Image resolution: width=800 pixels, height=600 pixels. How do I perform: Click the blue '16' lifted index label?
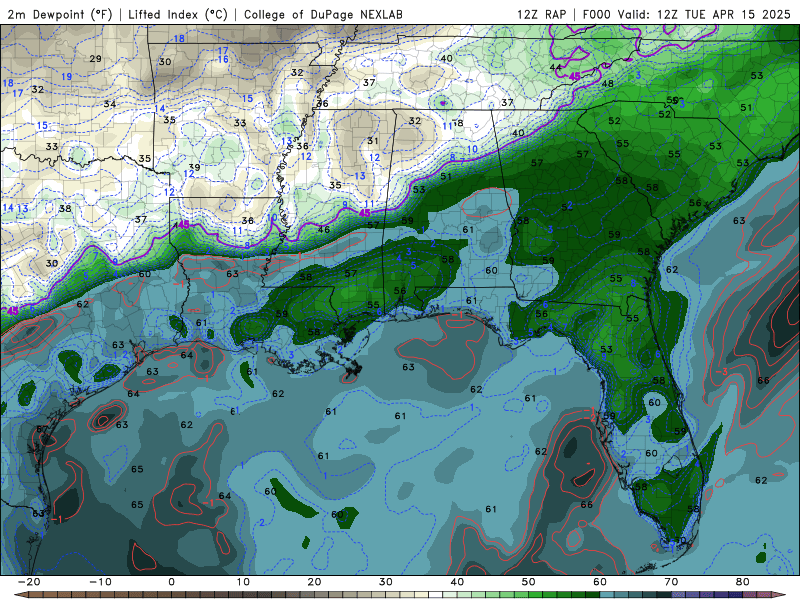pyautogui.click(x=223, y=60)
